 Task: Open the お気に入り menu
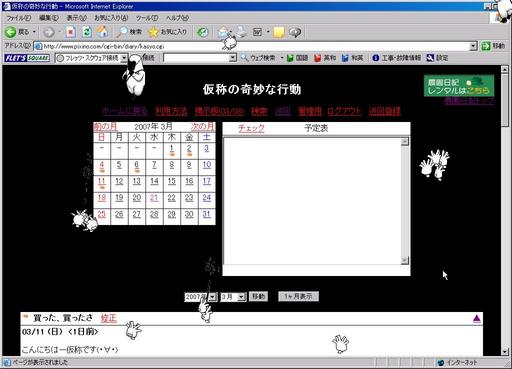pos(111,18)
